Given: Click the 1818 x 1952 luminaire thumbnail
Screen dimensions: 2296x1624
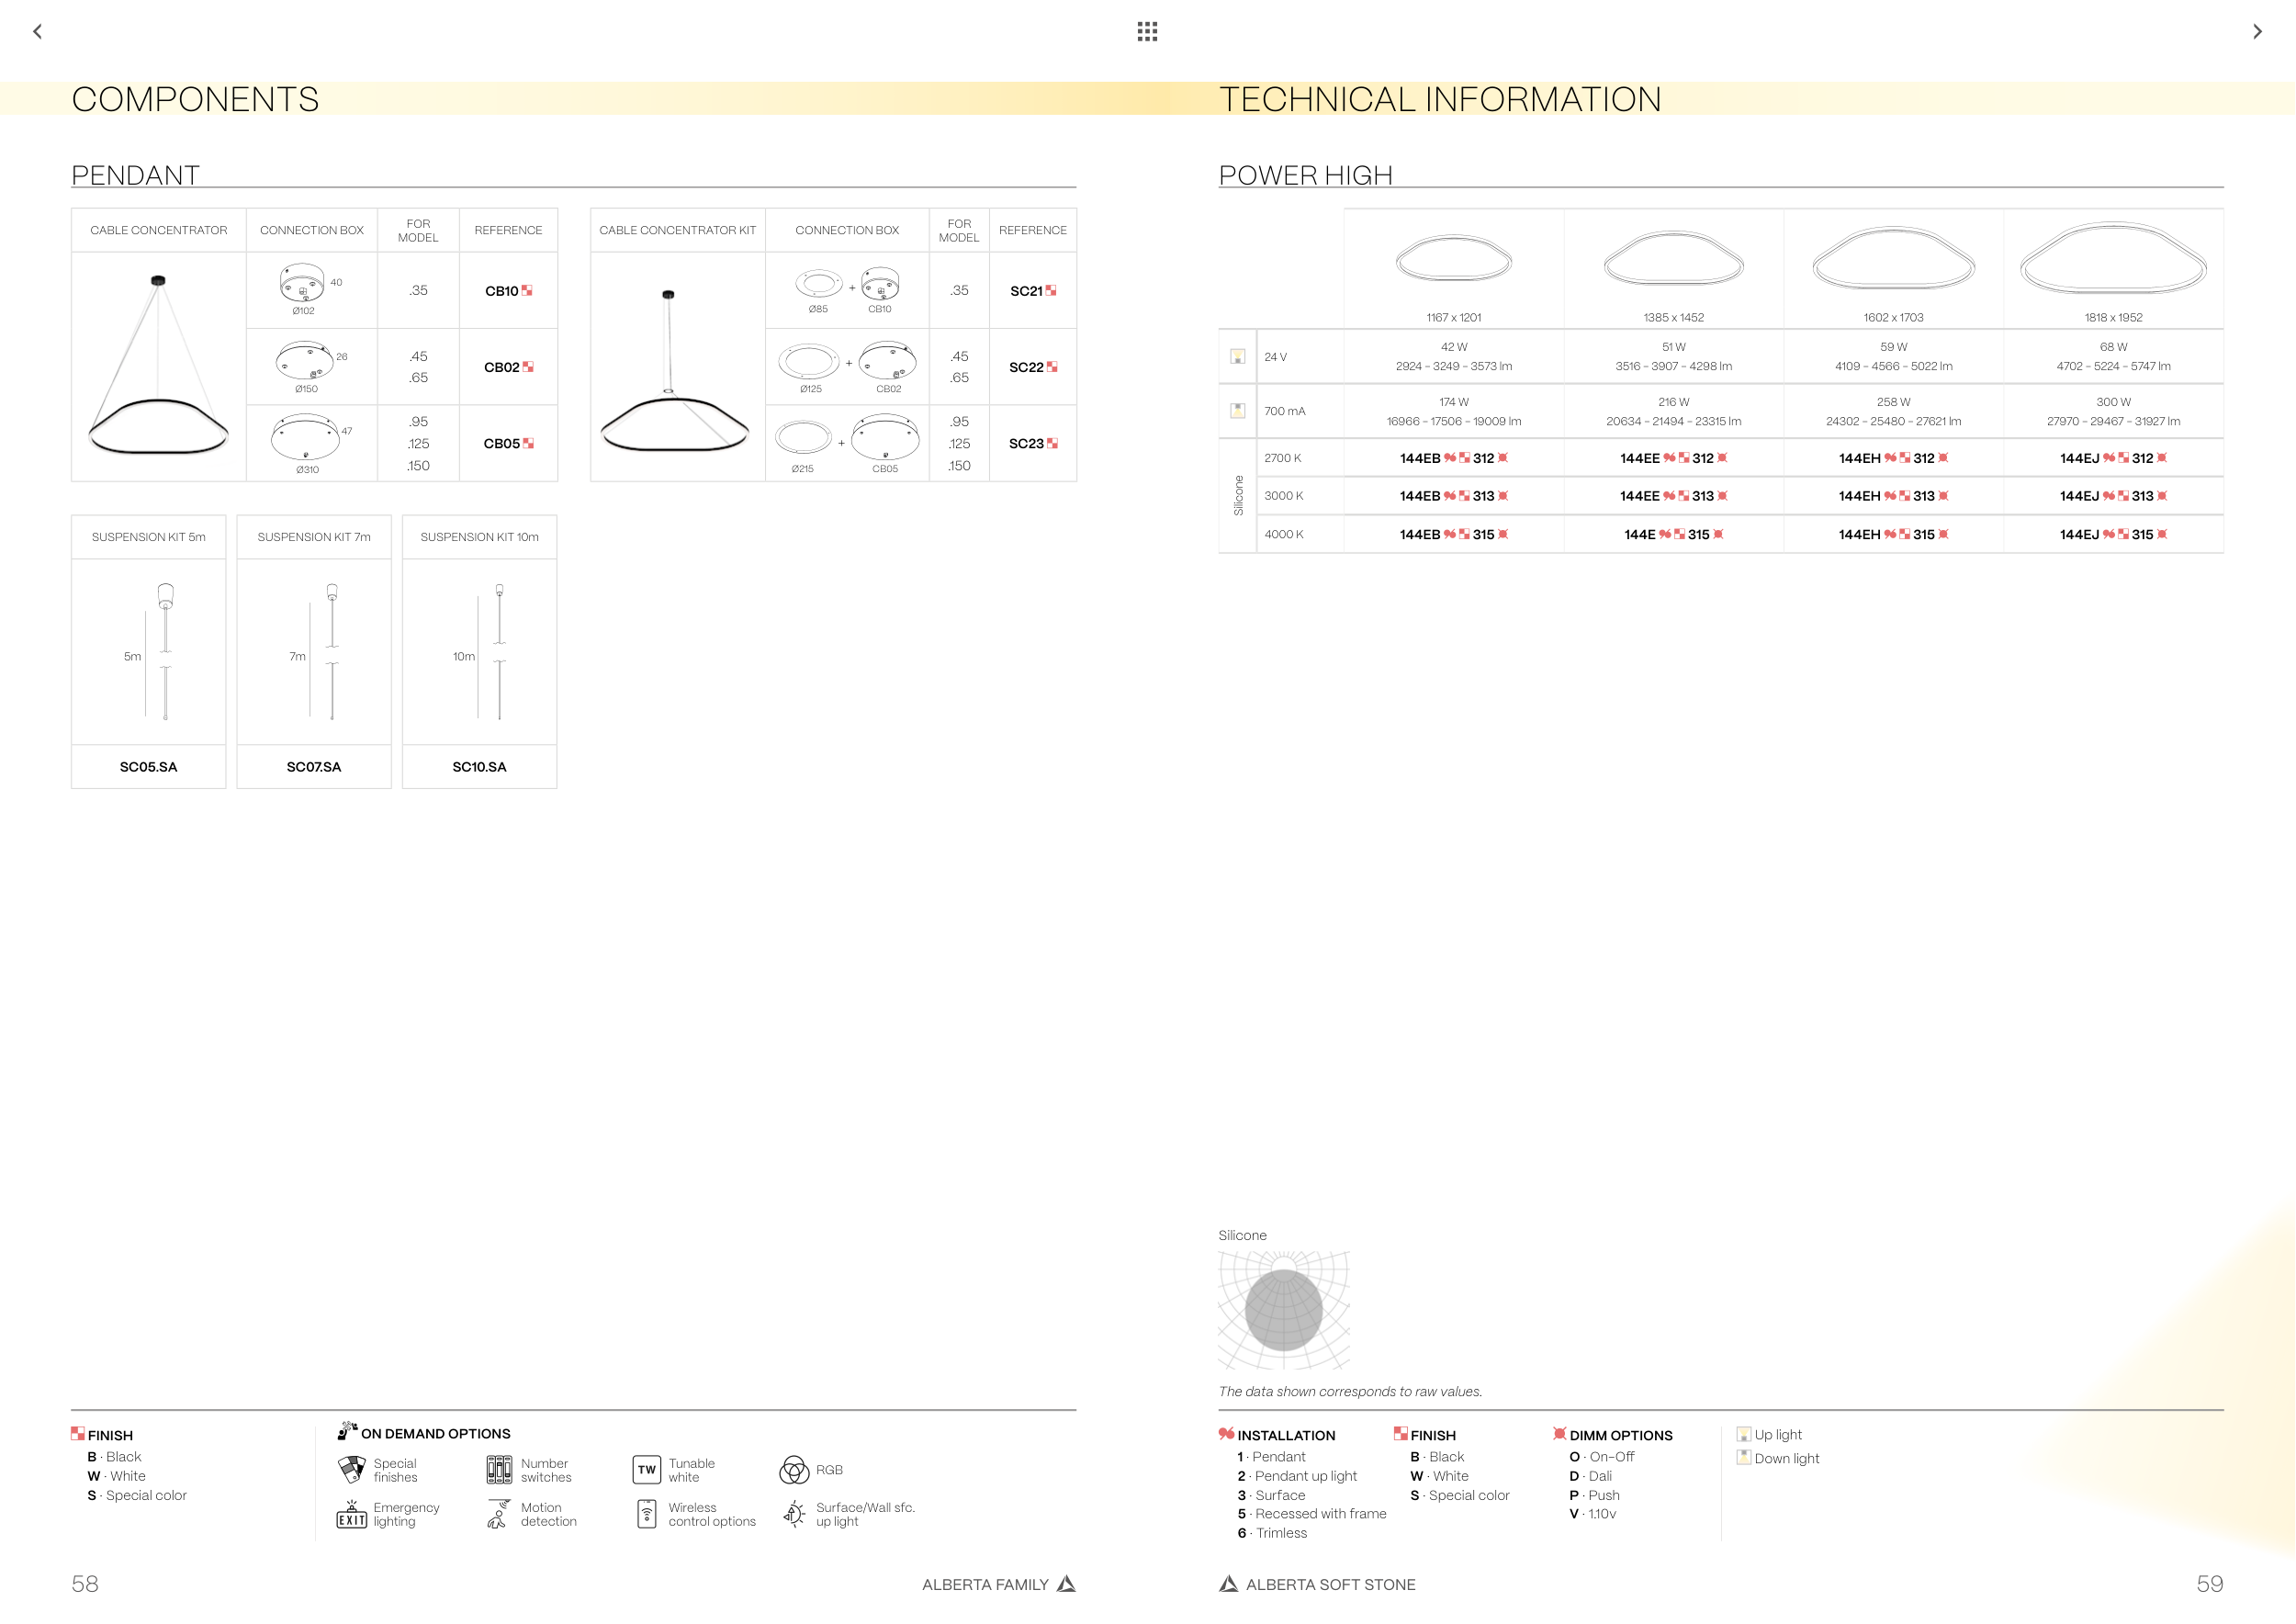Looking at the screenshot, I should tap(2113, 260).
